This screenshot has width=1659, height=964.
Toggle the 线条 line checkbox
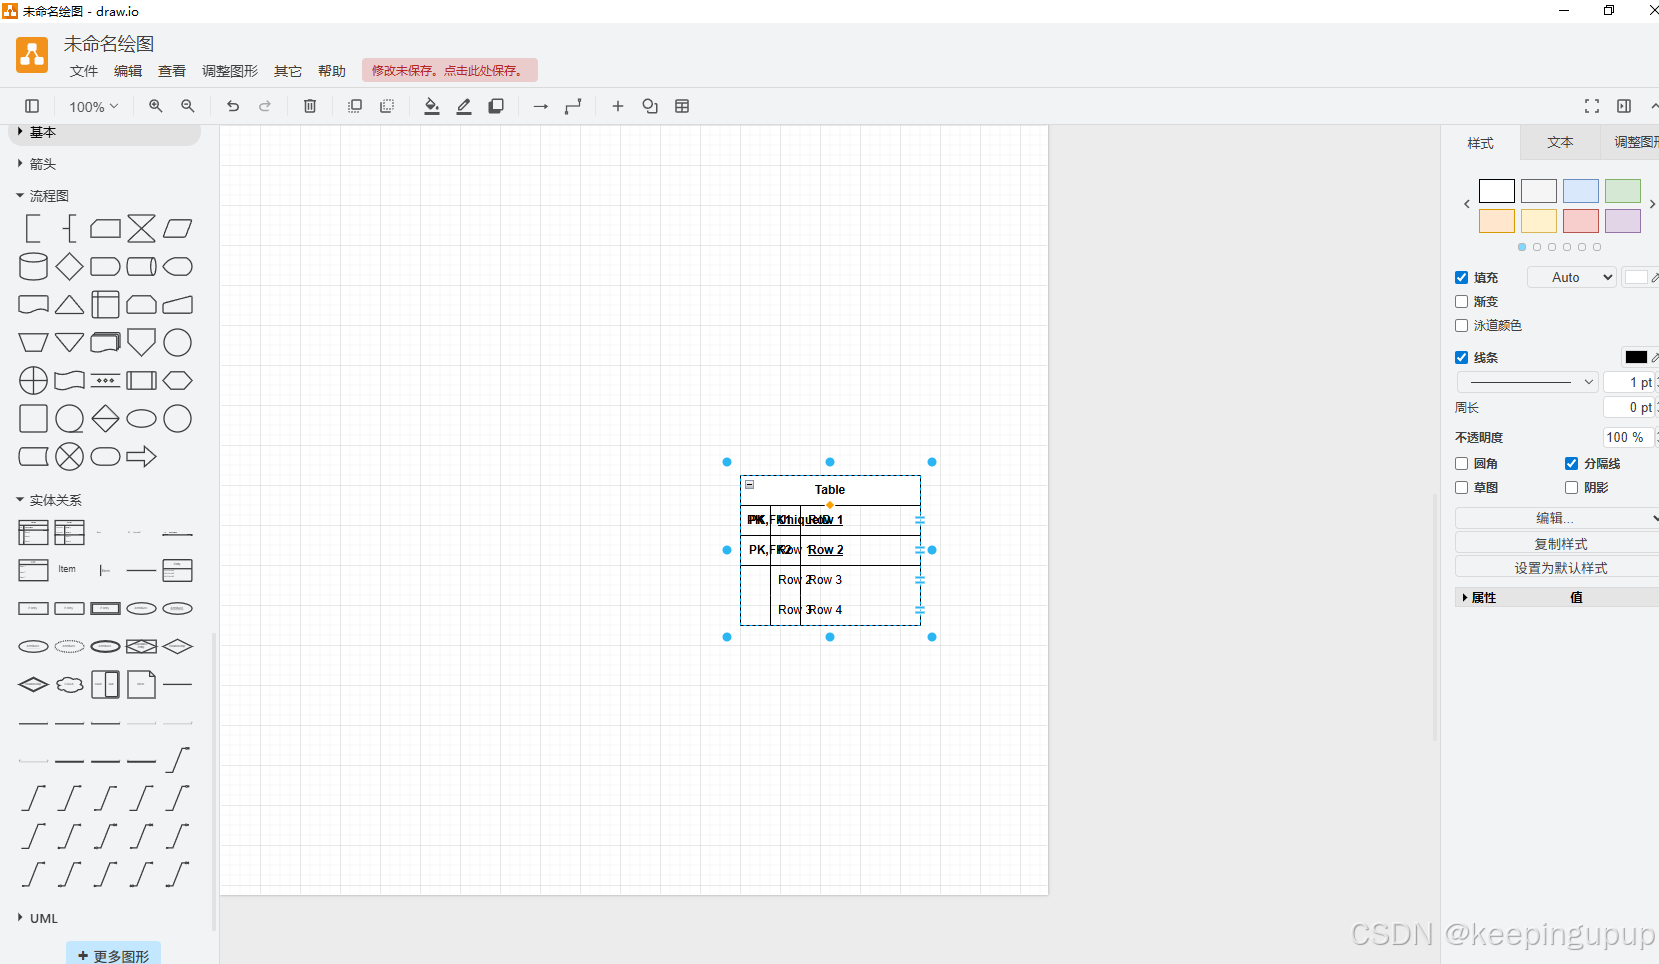click(x=1462, y=358)
